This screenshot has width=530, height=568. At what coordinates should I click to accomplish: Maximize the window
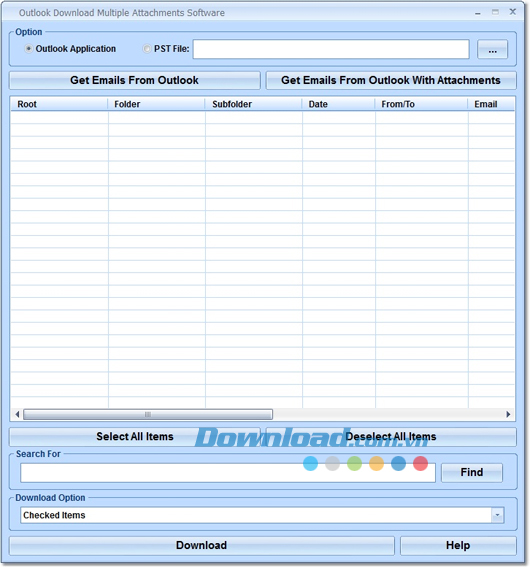pos(495,12)
